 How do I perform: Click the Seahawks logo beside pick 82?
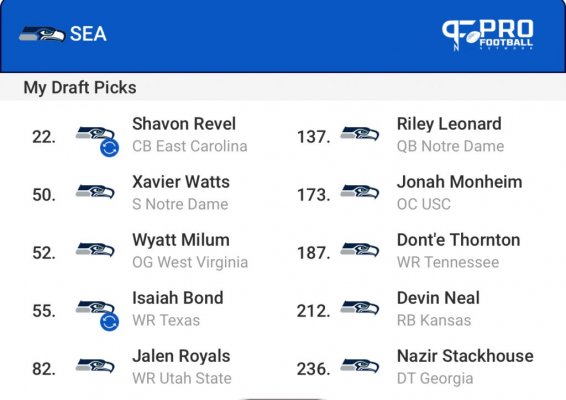tap(95, 366)
